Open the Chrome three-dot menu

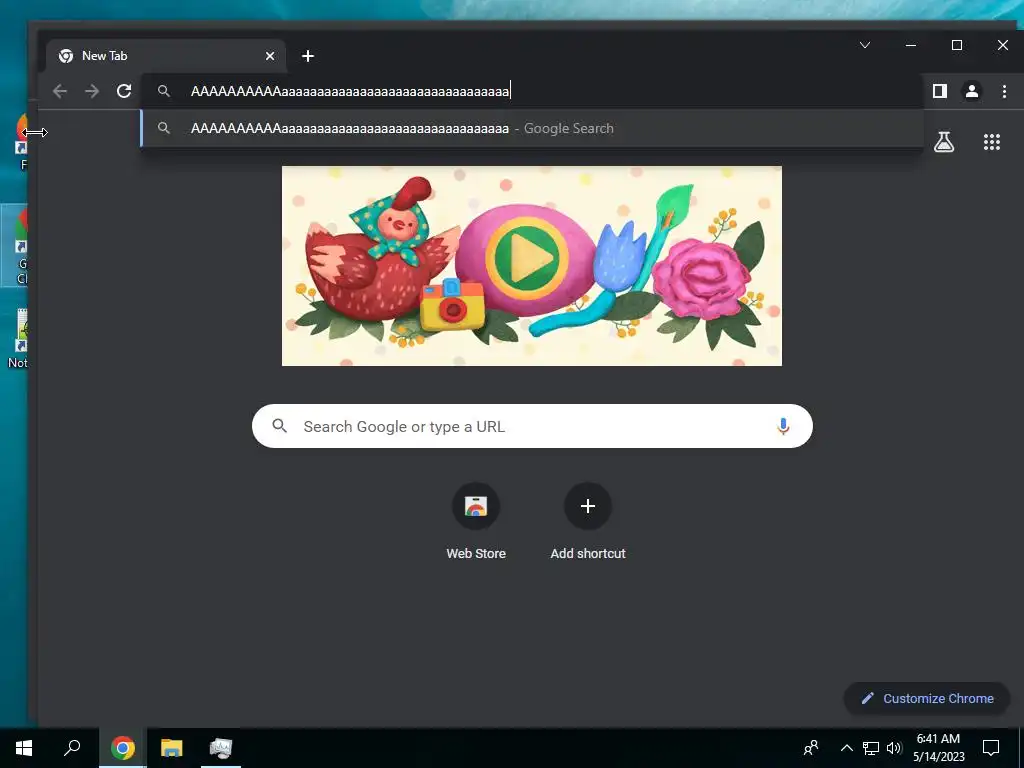point(1004,91)
